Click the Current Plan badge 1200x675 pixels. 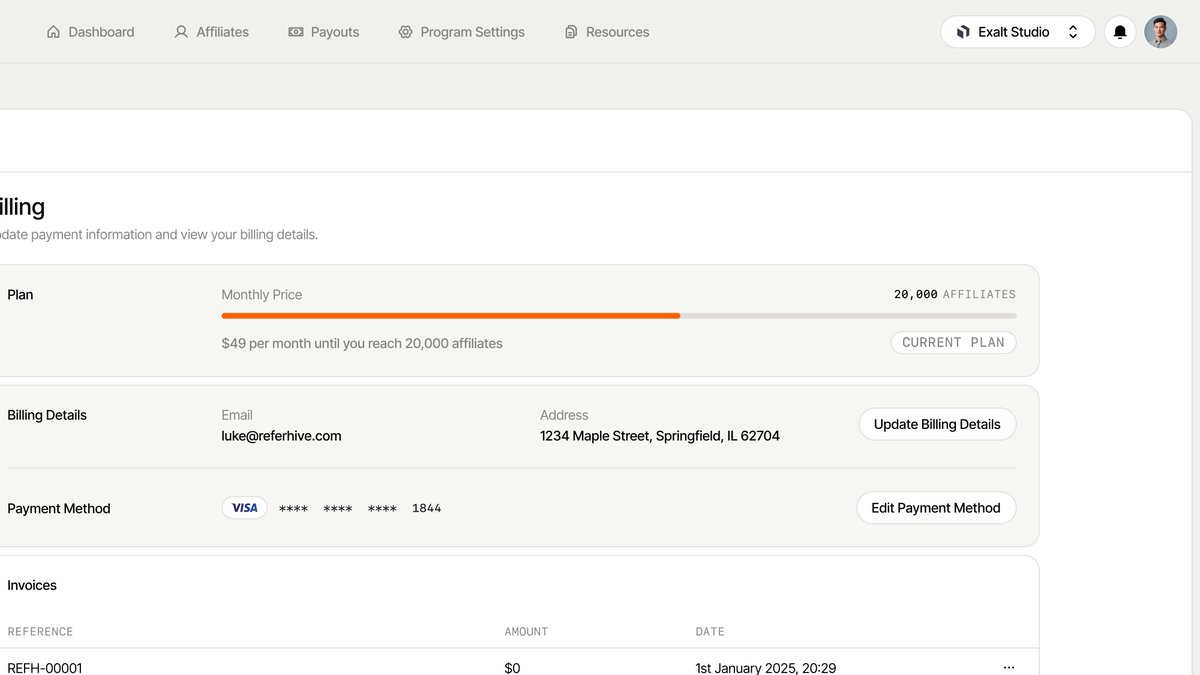tap(953, 342)
